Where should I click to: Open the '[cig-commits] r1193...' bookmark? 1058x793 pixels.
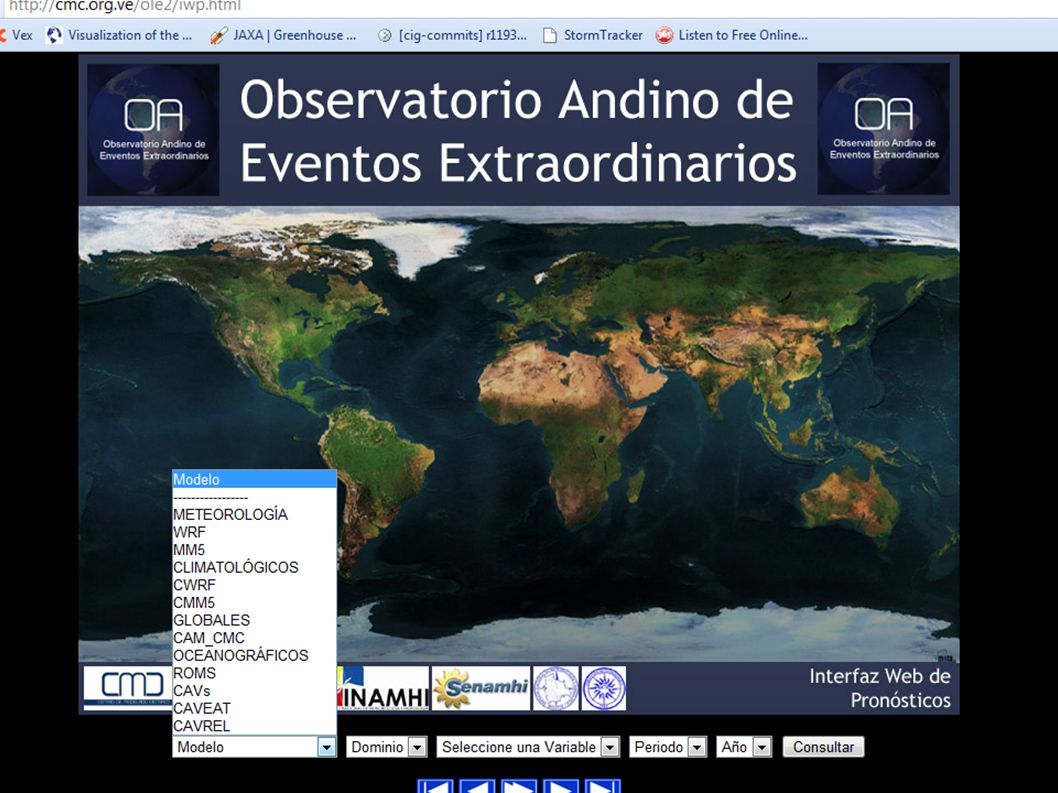click(x=452, y=35)
